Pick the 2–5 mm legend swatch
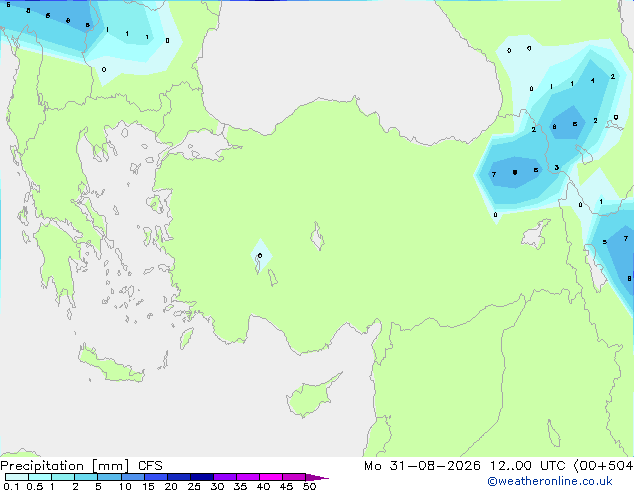The height and width of the screenshot is (490, 634). click(x=86, y=477)
